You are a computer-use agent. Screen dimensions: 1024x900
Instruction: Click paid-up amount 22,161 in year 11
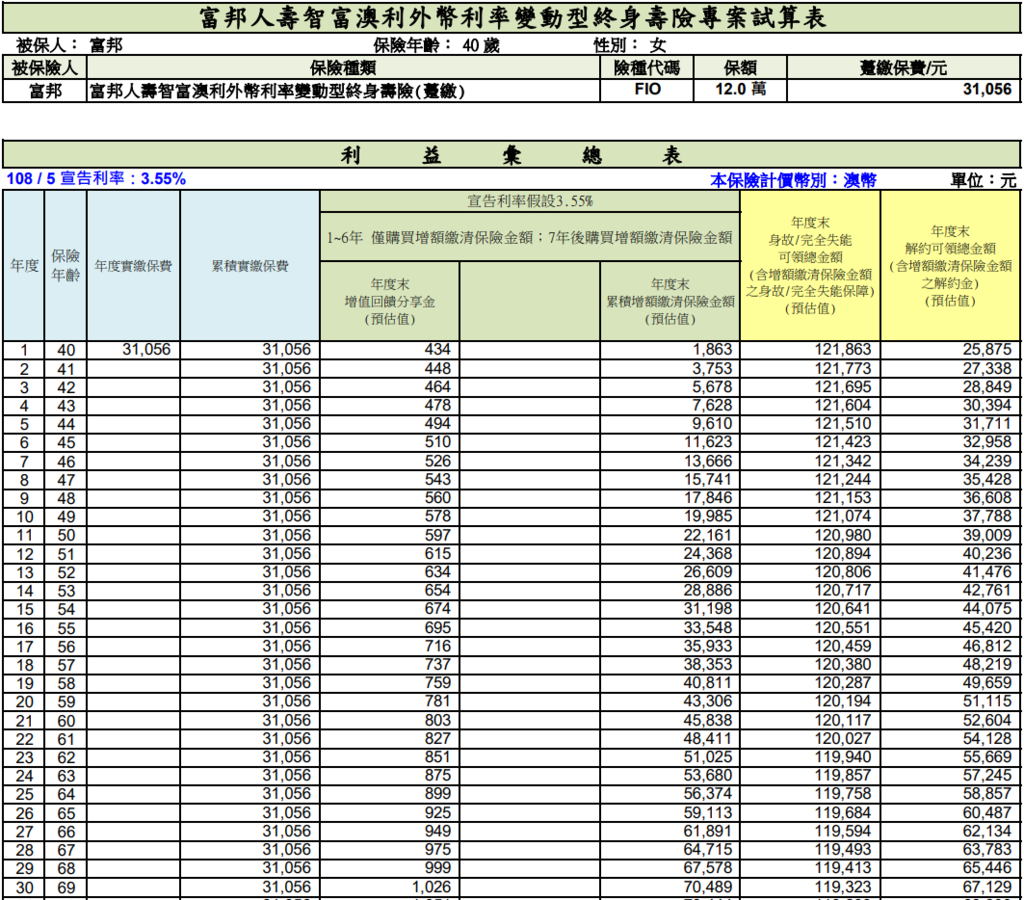pos(709,535)
